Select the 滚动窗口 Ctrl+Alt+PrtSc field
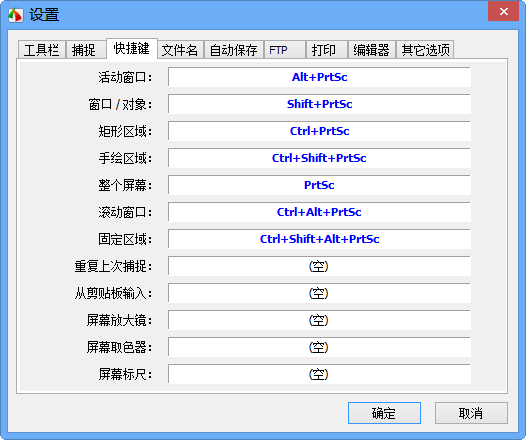Image resolution: width=526 pixels, height=440 pixels. tap(319, 212)
